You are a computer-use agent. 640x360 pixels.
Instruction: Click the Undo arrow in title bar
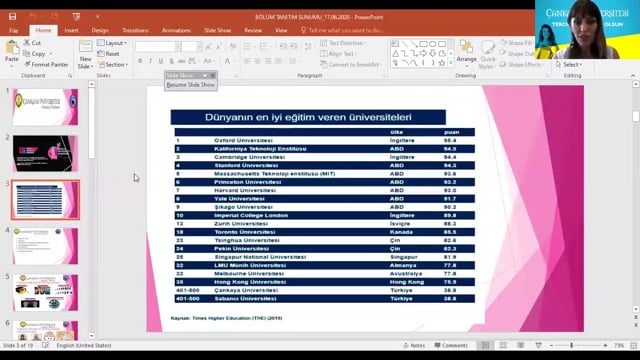pos(33,16)
